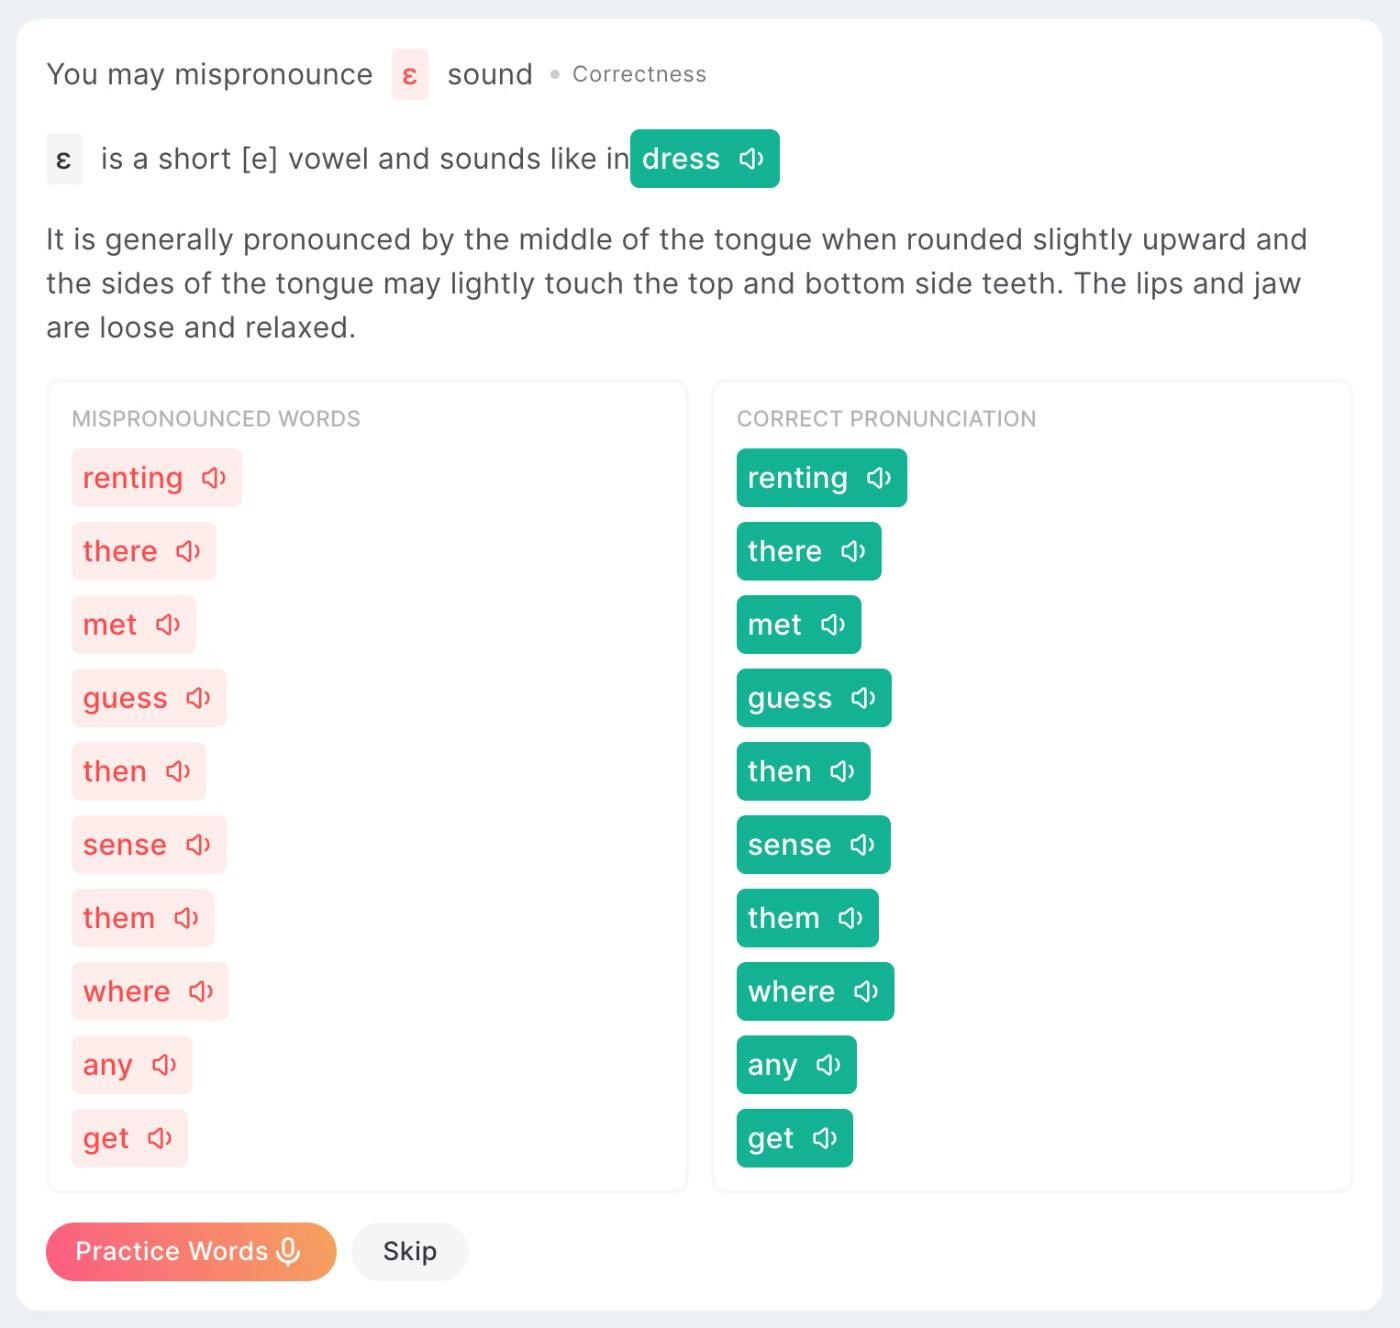This screenshot has width=1400, height=1328.
Task: Click the gray ɛ symbol tile
Action: (x=64, y=159)
